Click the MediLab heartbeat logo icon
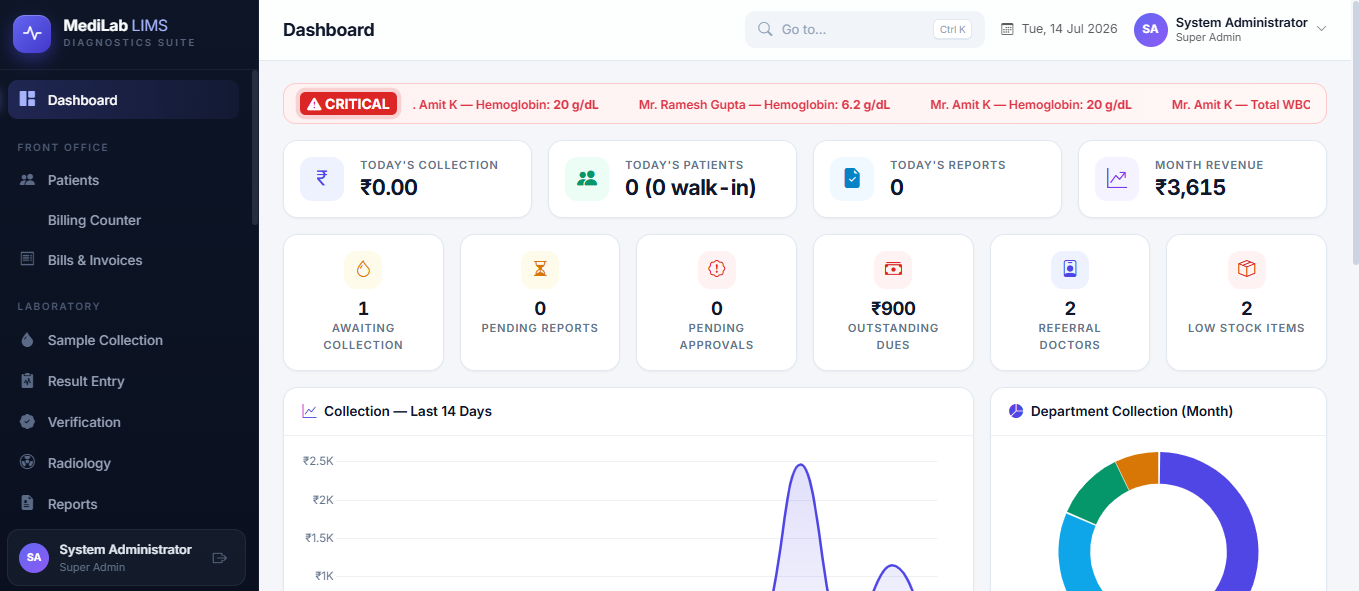This screenshot has height=591, width=1359. point(32,33)
